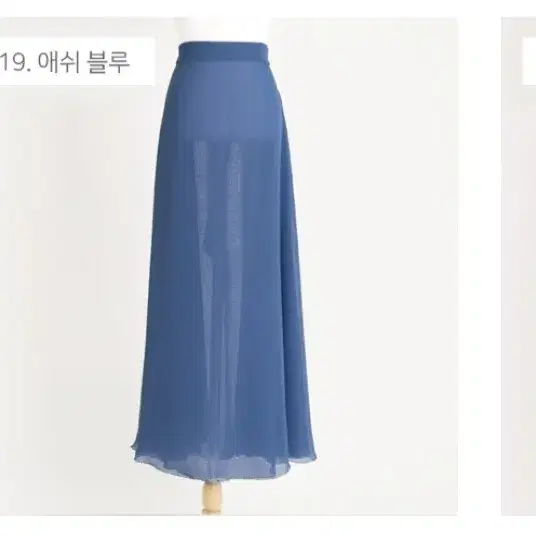Tap the partially visible next product card
The image size is (536, 536).
click(518, 266)
